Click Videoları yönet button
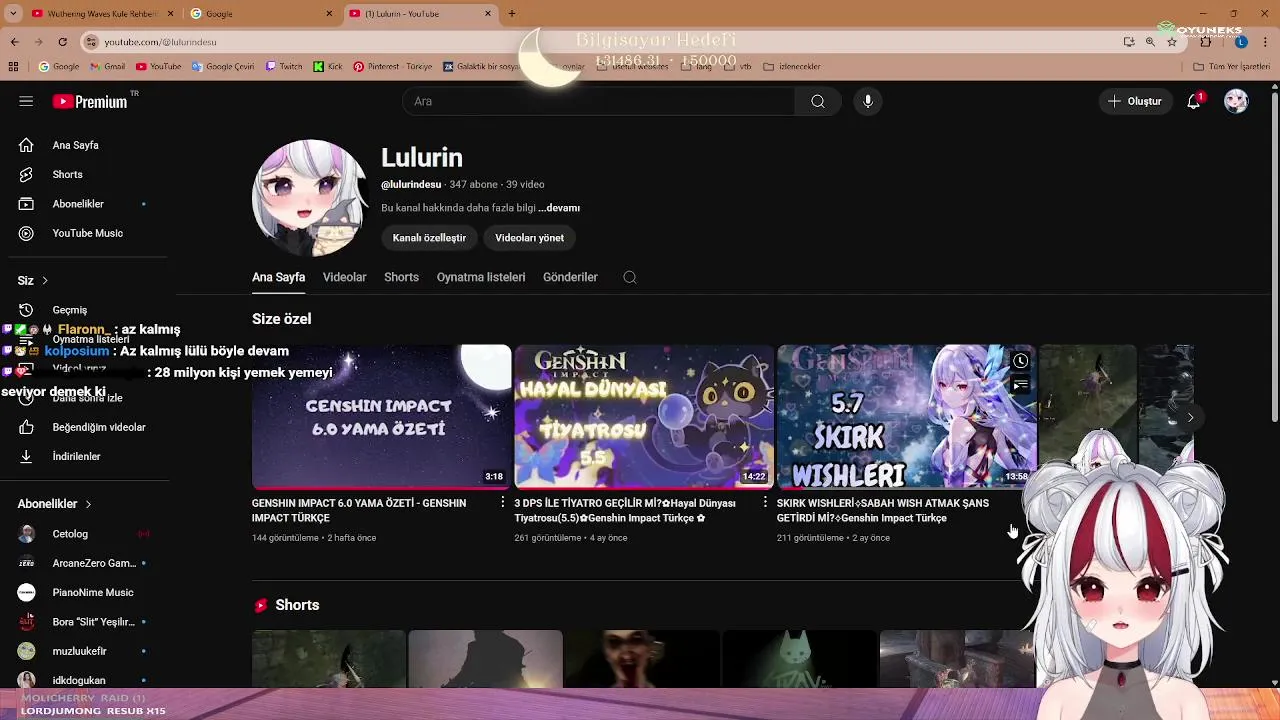1280x720 pixels. (x=529, y=238)
